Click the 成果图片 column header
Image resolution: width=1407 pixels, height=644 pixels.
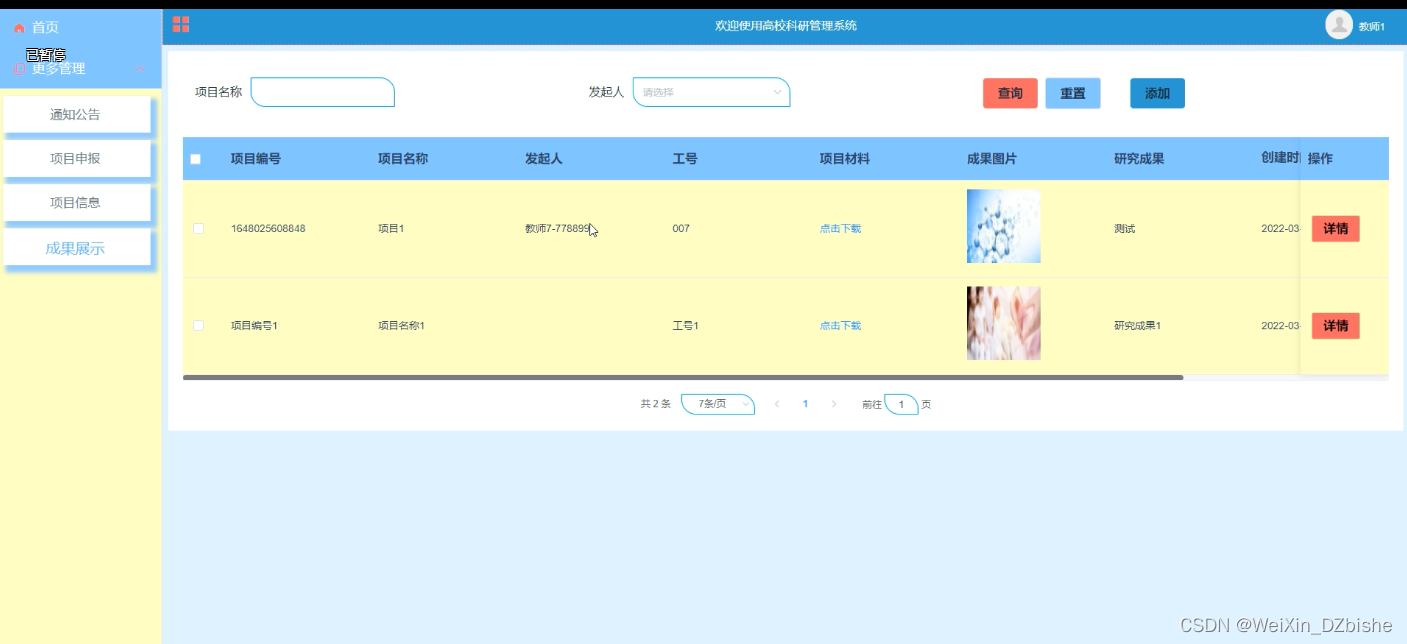992,159
